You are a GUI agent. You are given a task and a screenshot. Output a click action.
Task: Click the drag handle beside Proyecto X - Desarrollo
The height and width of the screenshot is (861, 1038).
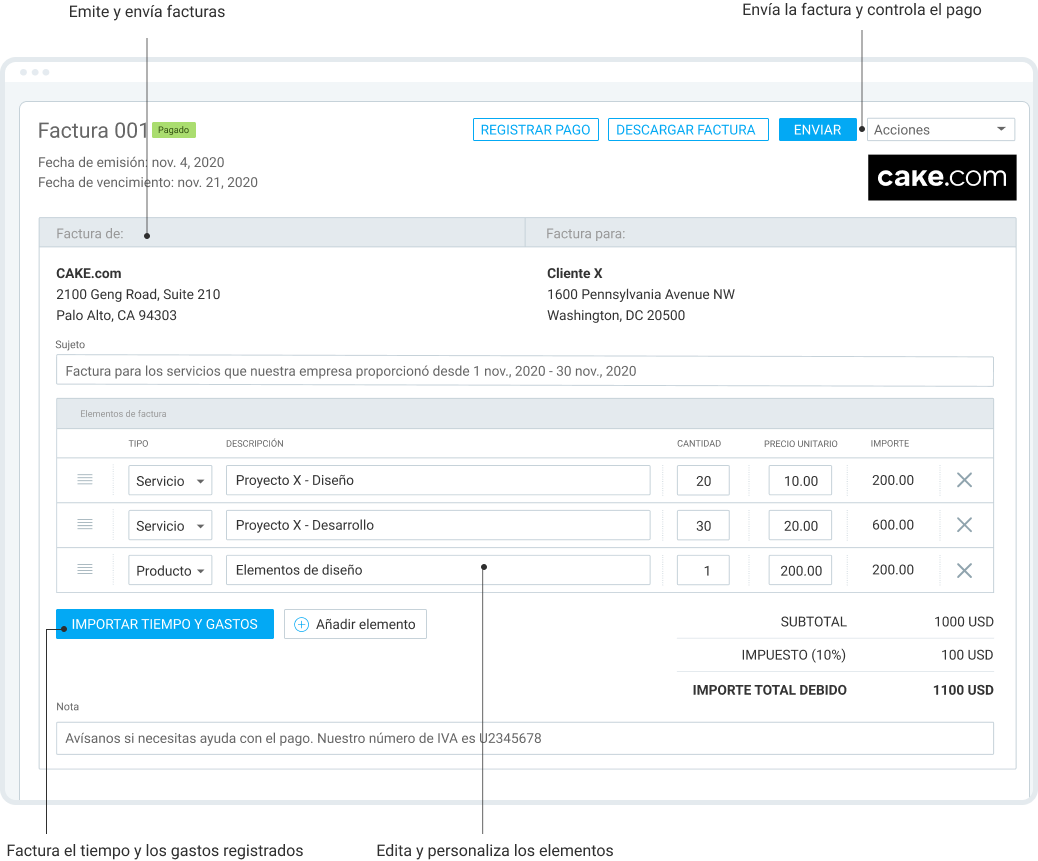pyautogui.click(x=85, y=525)
